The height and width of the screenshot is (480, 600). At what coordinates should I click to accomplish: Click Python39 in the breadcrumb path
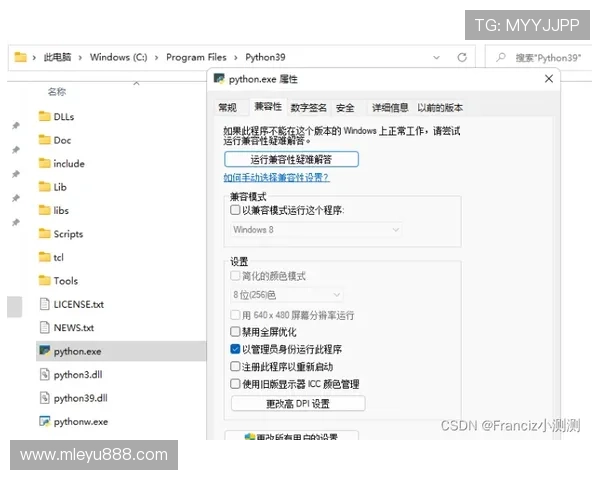[266, 57]
